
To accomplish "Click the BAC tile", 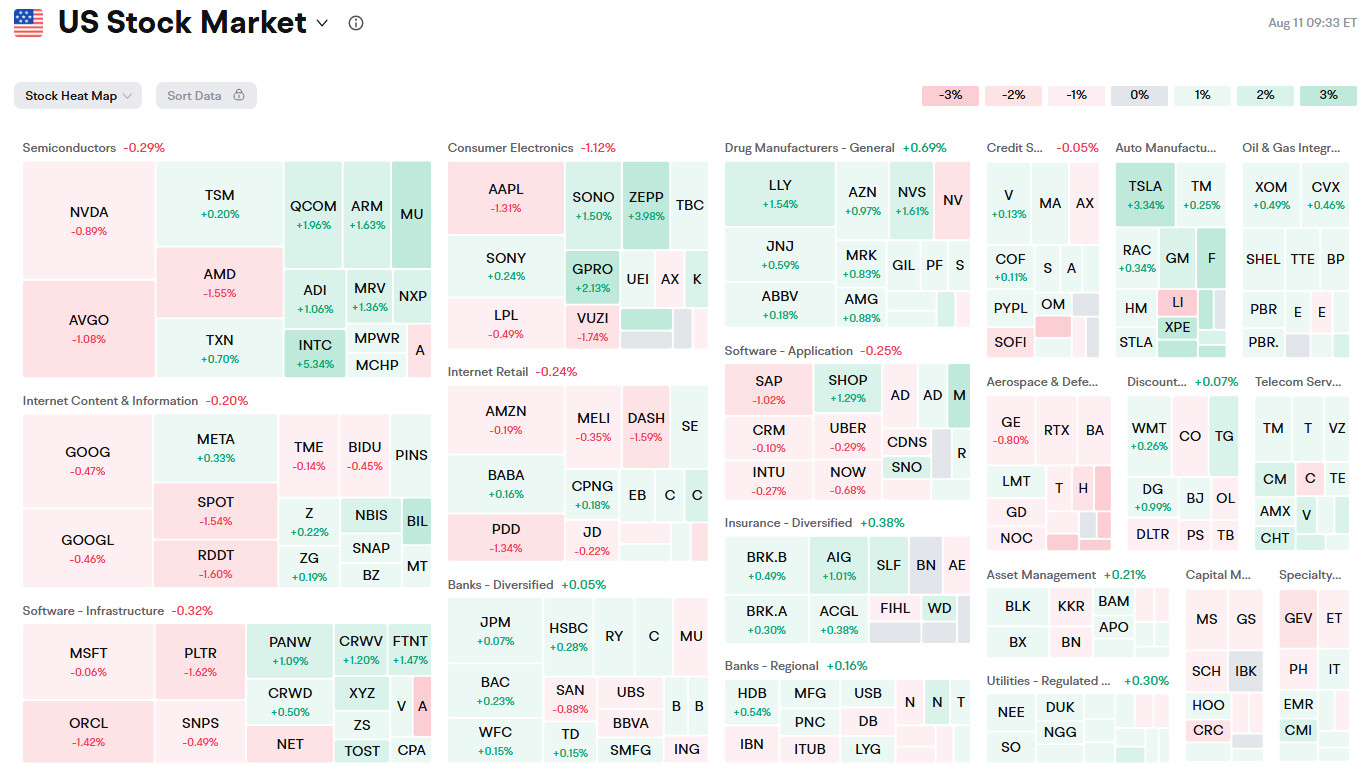I will point(496,691).
